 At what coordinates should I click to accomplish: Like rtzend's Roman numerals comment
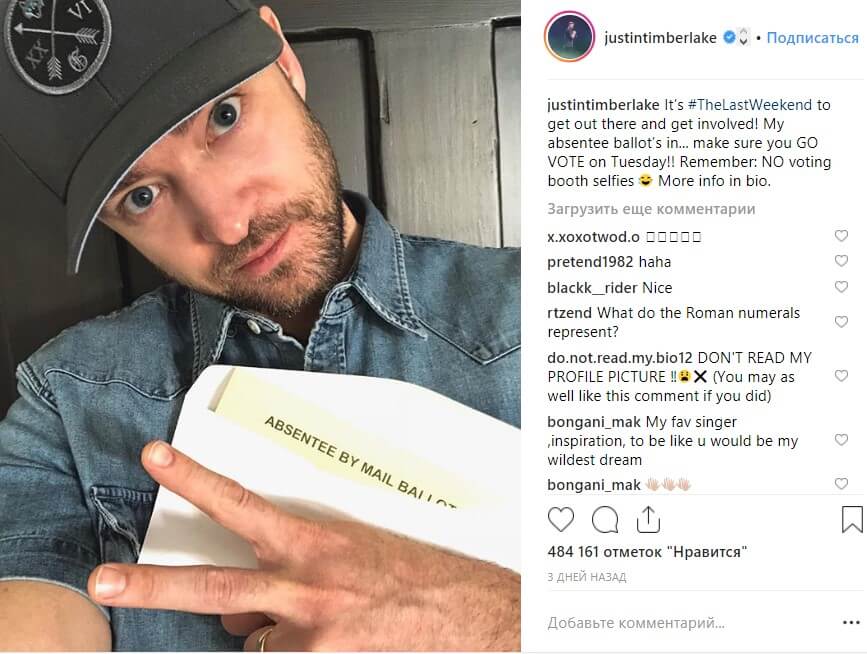click(x=841, y=322)
